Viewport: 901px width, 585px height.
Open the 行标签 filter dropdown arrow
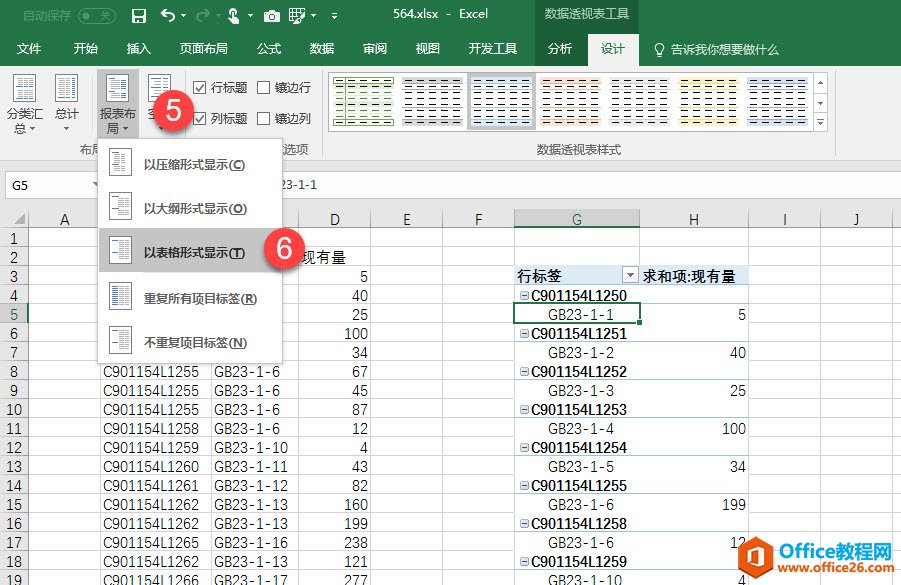point(630,275)
